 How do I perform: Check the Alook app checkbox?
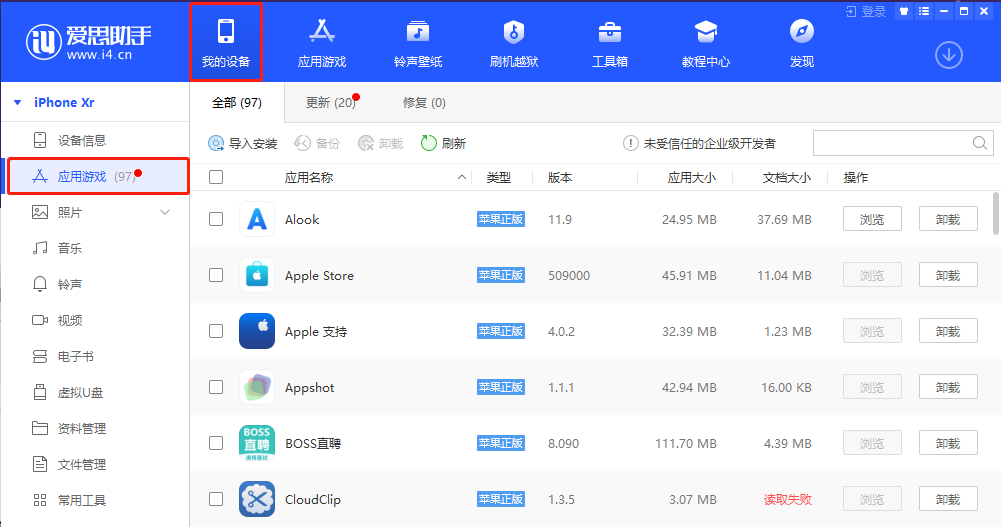click(216, 219)
